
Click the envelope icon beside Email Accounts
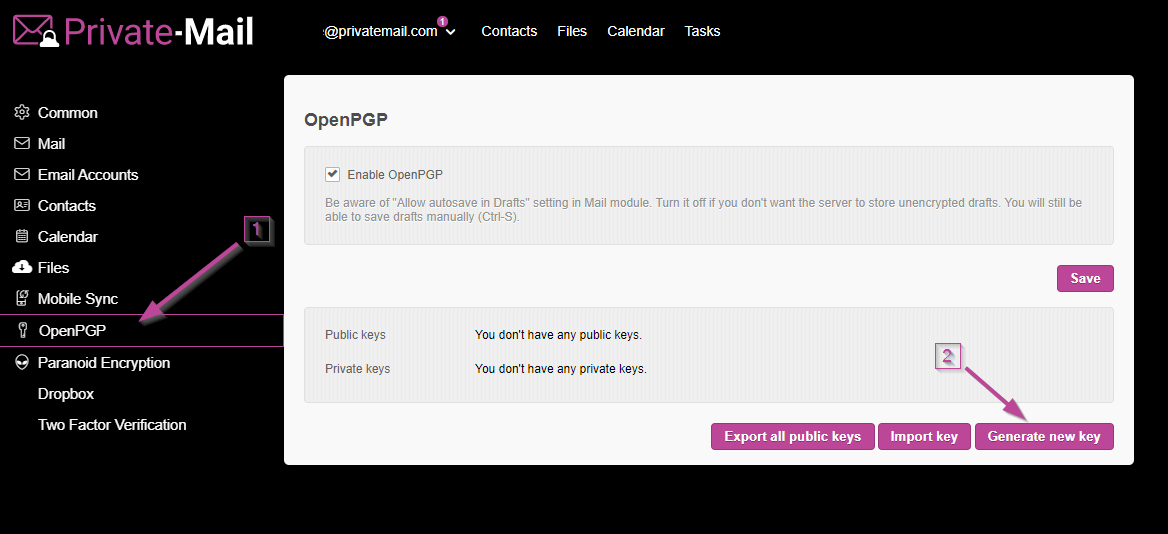click(x=22, y=175)
